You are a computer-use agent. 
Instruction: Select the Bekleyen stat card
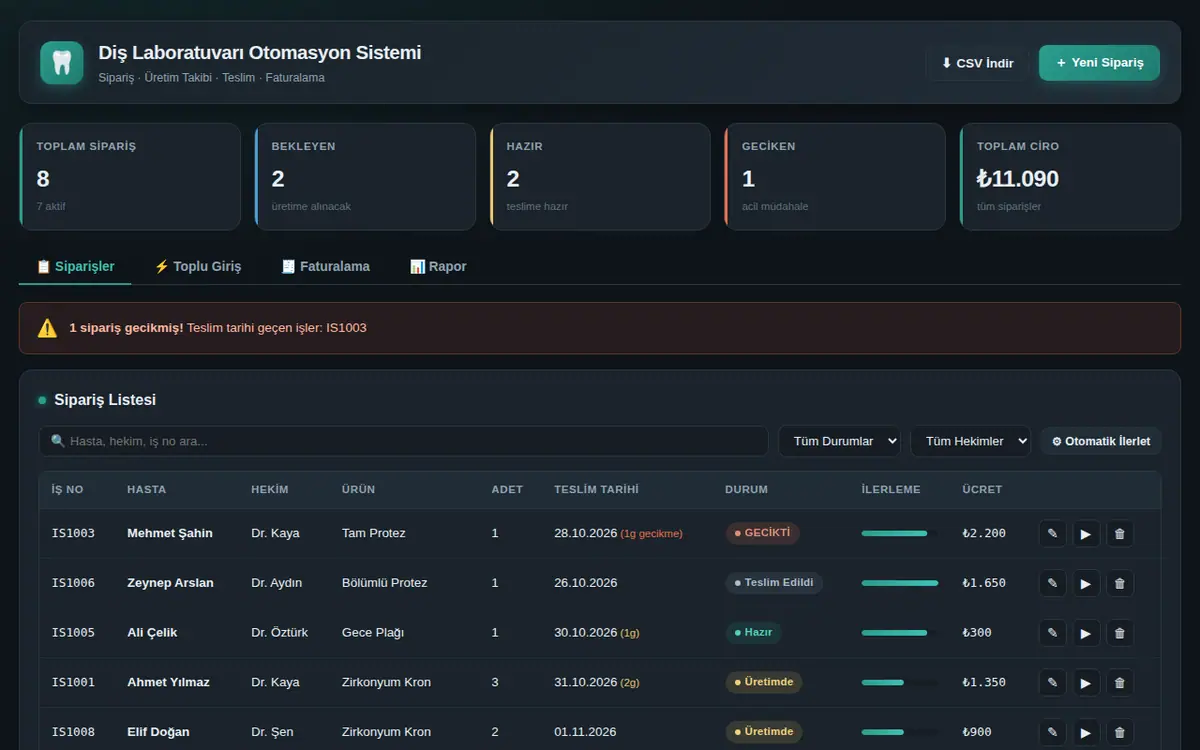[365, 177]
